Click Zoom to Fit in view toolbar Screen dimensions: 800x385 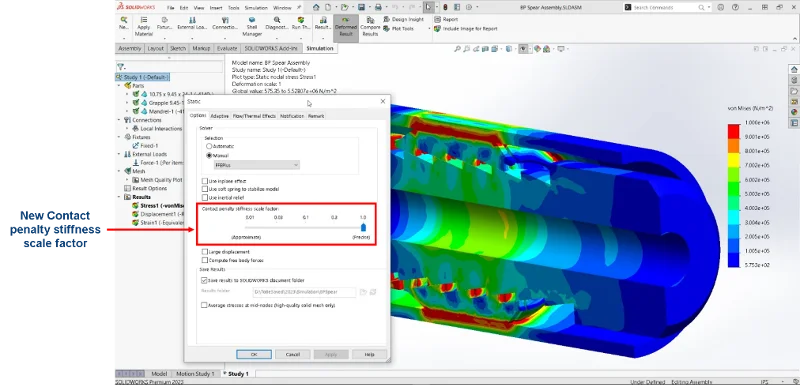point(458,49)
